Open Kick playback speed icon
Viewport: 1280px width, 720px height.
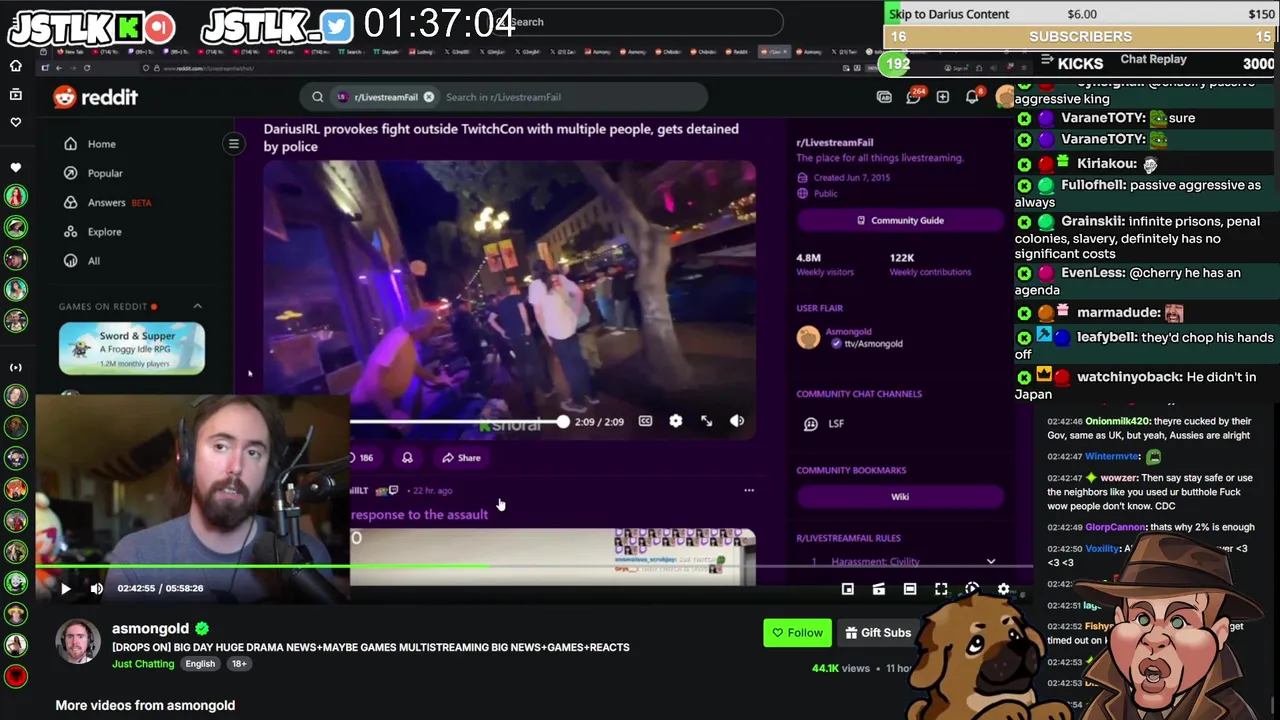point(972,589)
